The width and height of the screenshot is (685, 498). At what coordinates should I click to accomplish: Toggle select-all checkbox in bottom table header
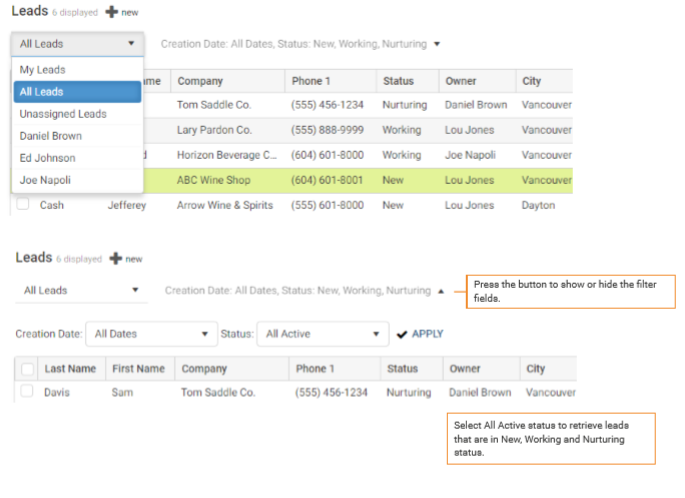[x=27, y=369]
